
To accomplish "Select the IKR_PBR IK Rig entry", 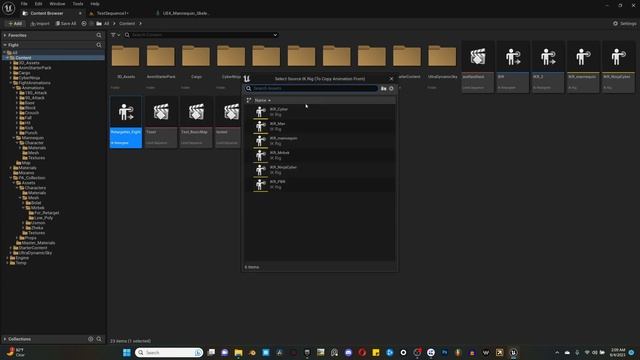I will click(x=320, y=184).
